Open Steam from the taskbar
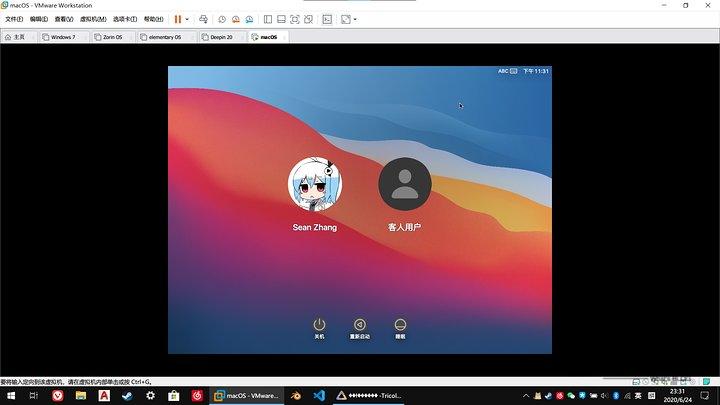Image resolution: width=720 pixels, height=405 pixels. pyautogui.click(x=127, y=395)
